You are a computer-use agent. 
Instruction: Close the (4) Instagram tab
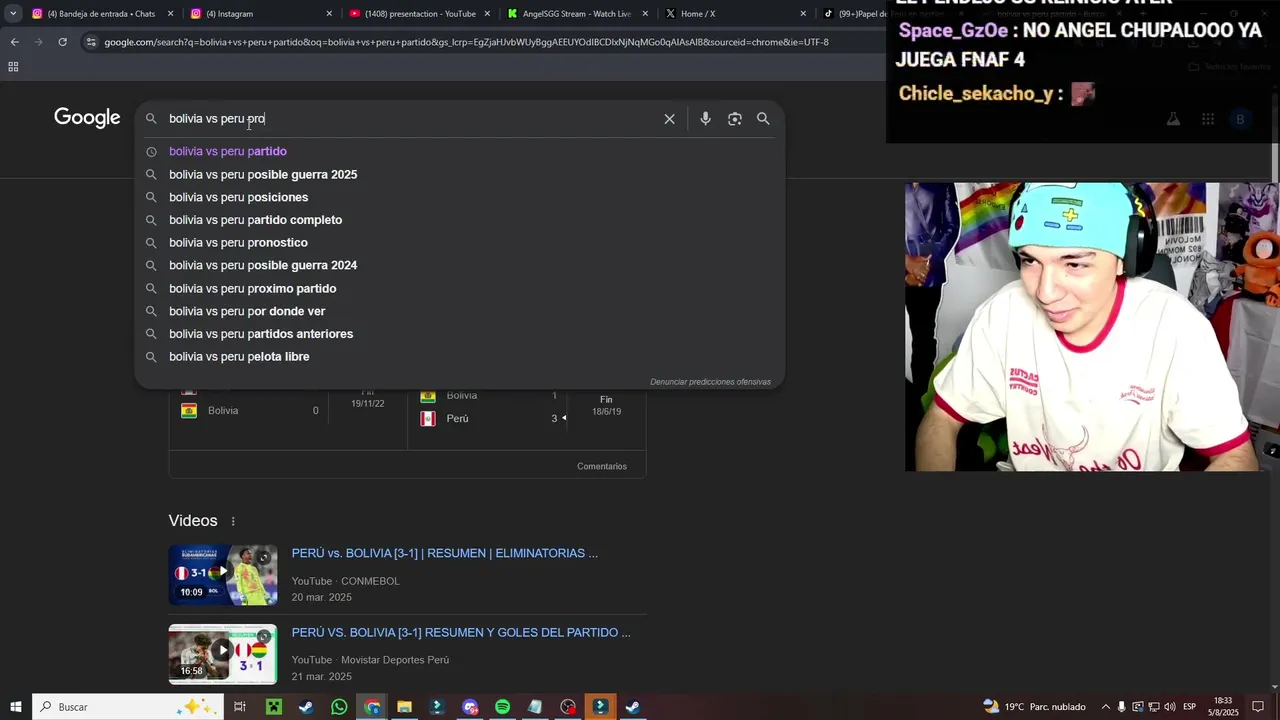tap(329, 14)
